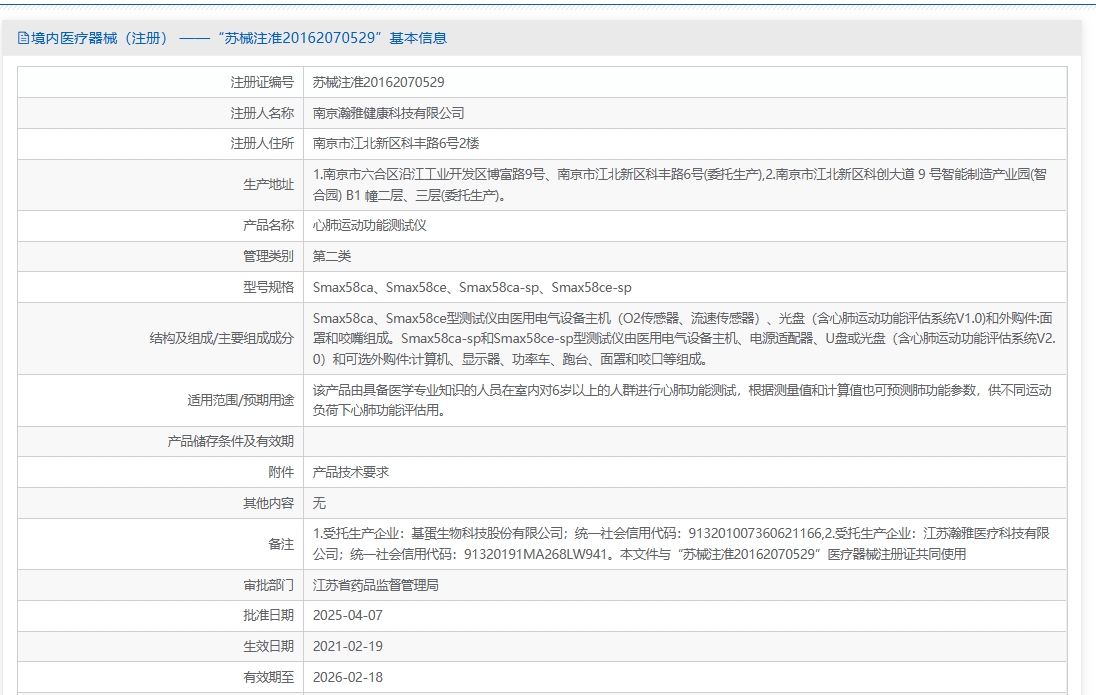
Task: Click the 生效日期 label
Action: point(268,646)
